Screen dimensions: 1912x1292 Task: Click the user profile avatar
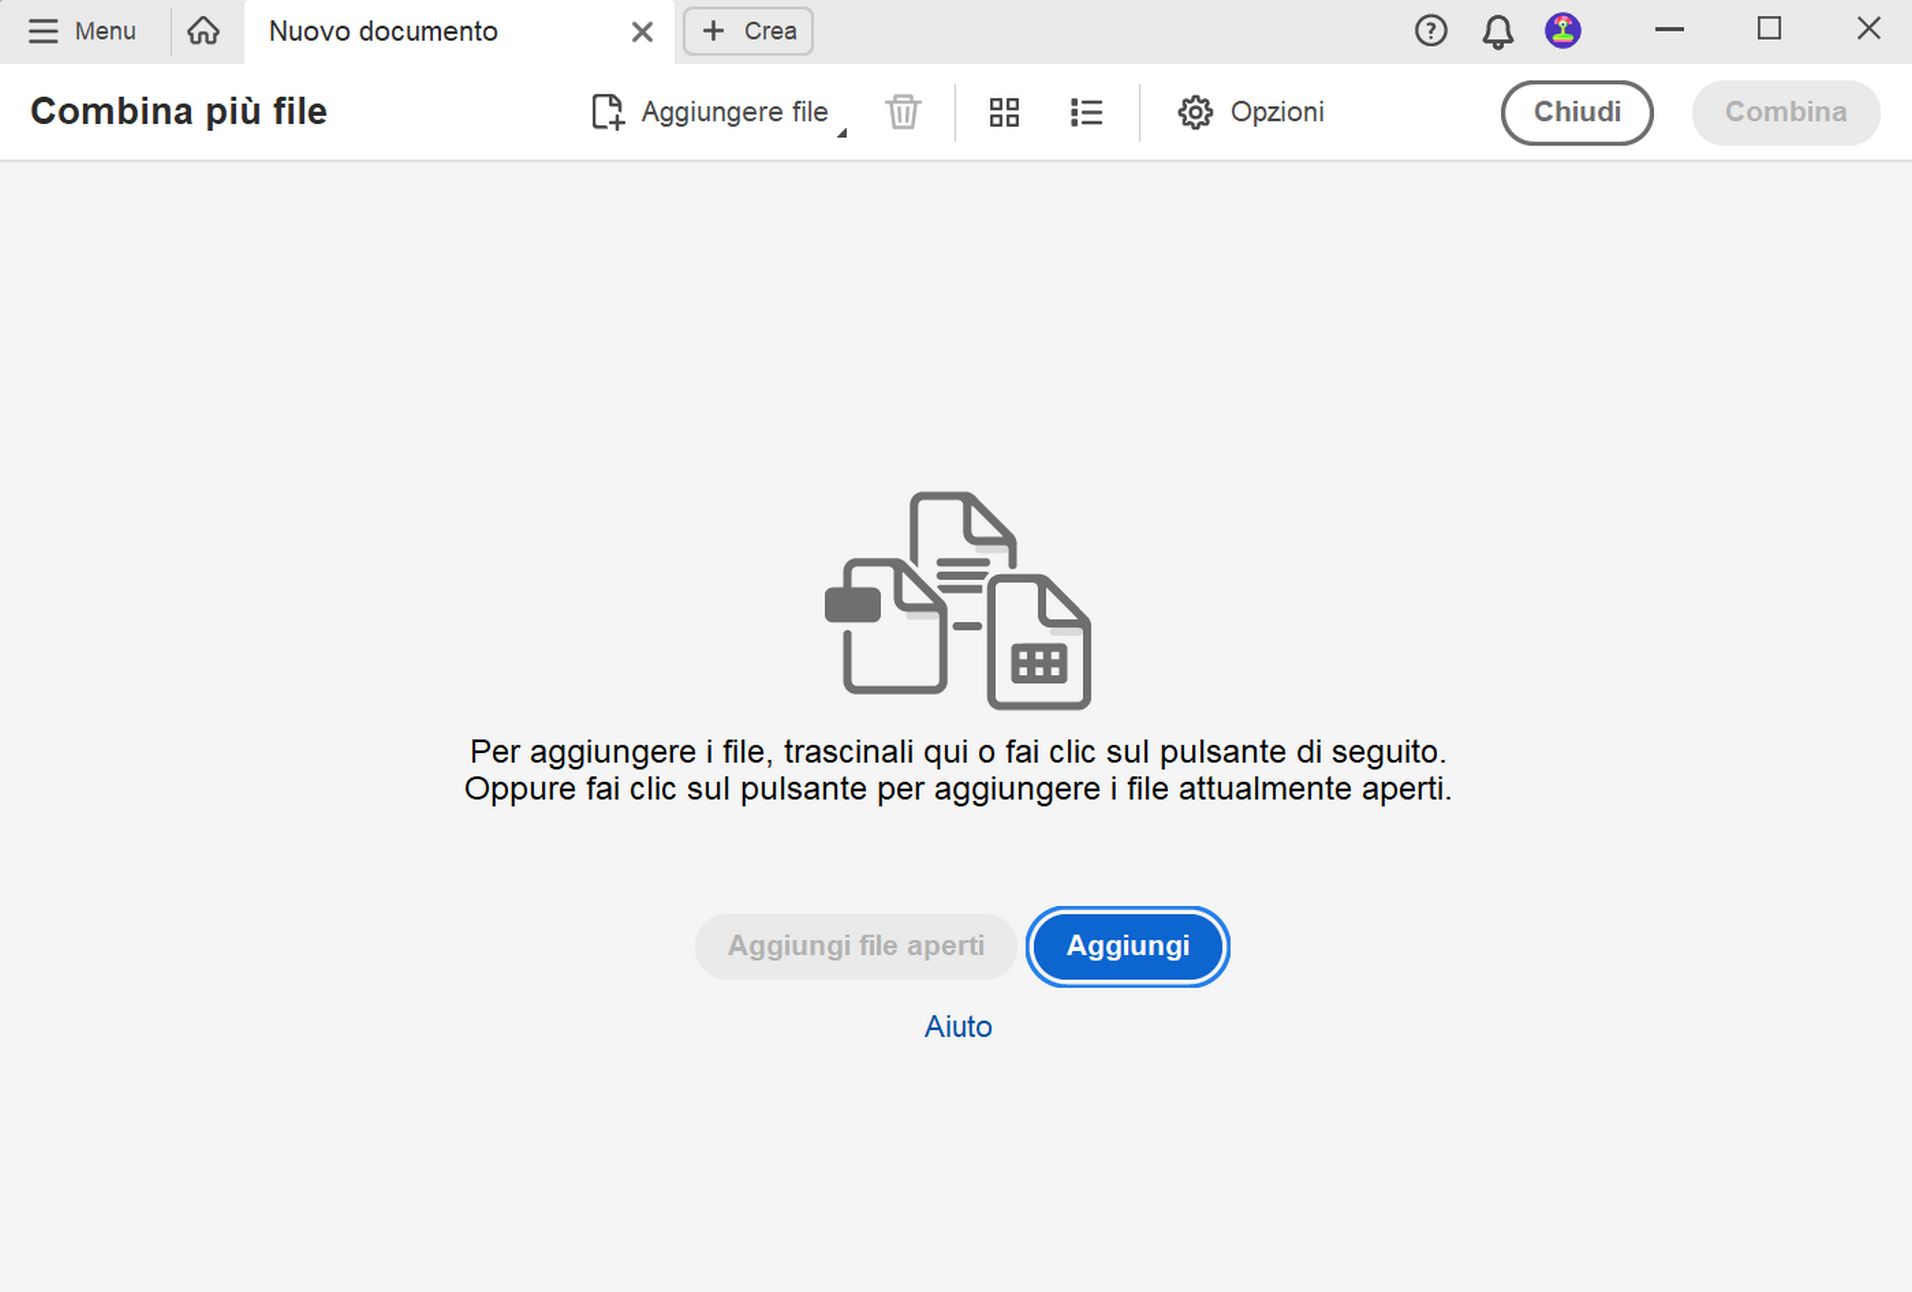(1562, 31)
